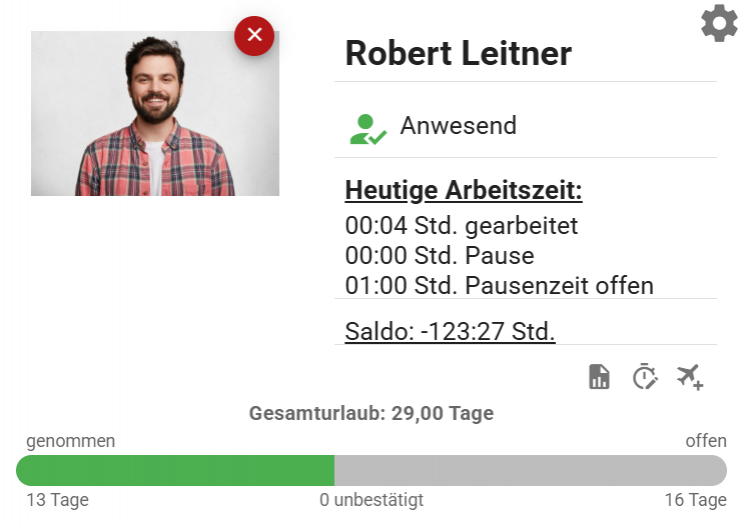Click the Saldo: -123:27 Std. link
This screenshot has height=527, width=740.
click(449, 331)
